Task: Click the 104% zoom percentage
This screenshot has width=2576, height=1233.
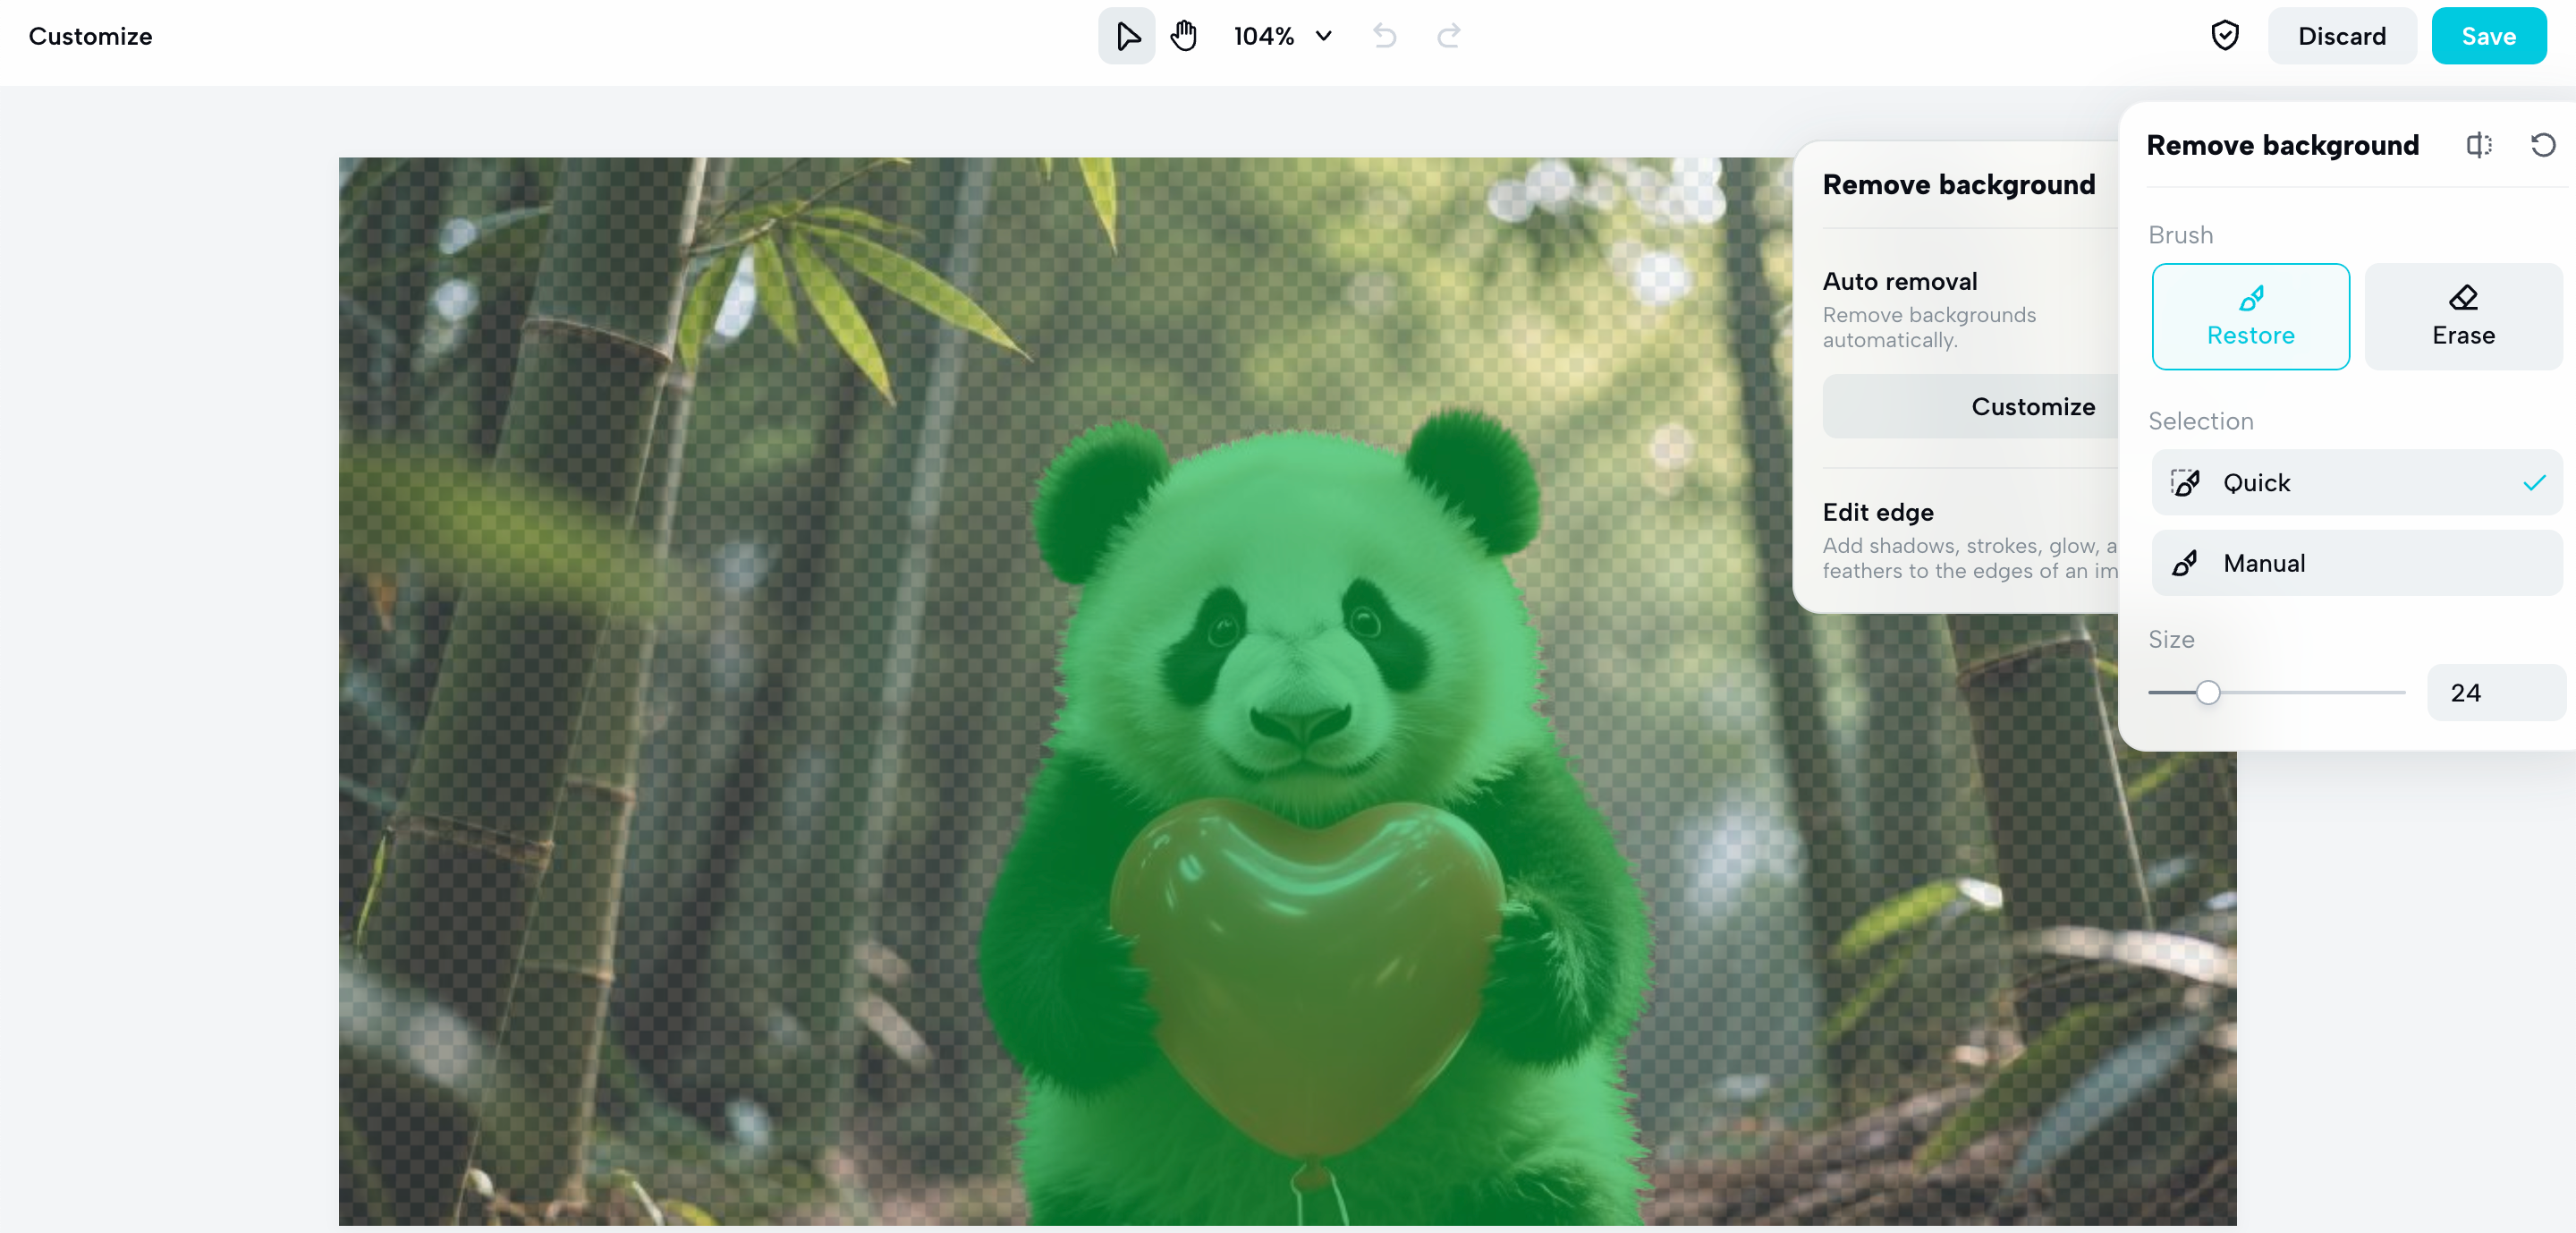Action: click(x=1263, y=36)
